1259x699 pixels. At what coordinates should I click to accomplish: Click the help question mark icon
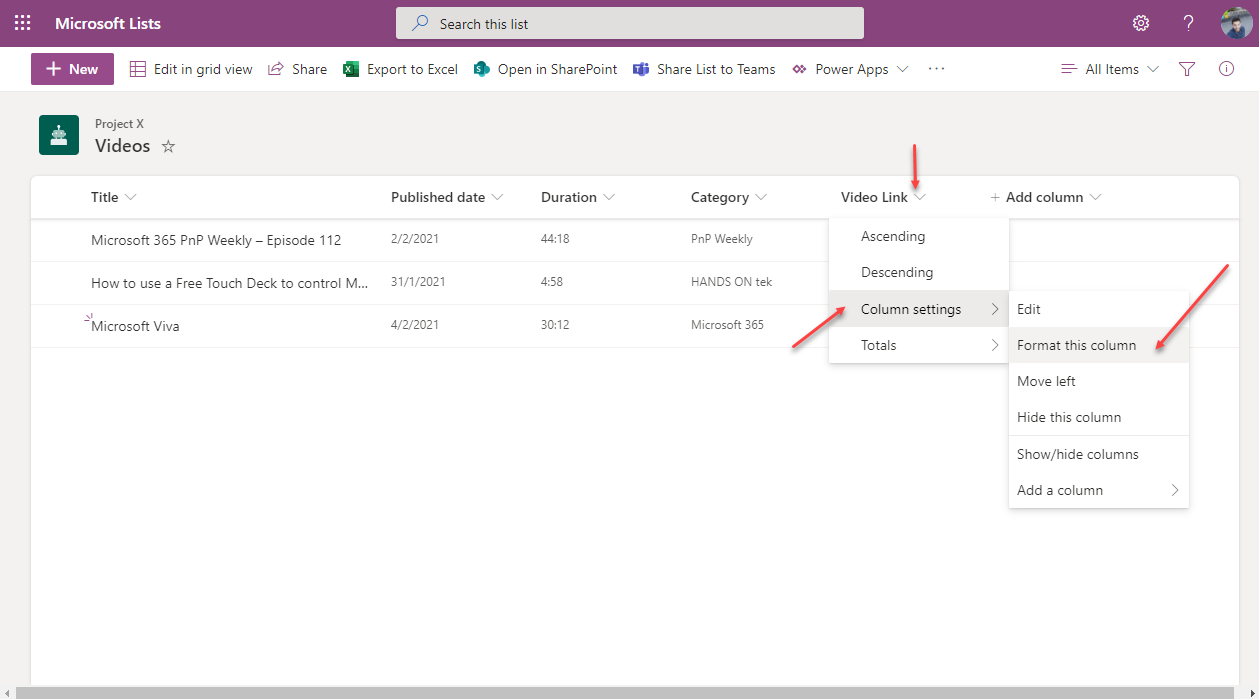[1188, 23]
